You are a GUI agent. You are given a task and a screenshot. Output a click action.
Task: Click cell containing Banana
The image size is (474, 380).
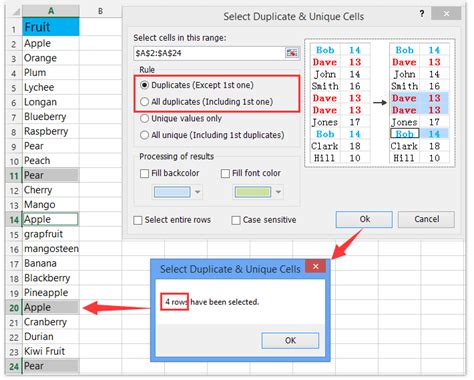click(51, 263)
